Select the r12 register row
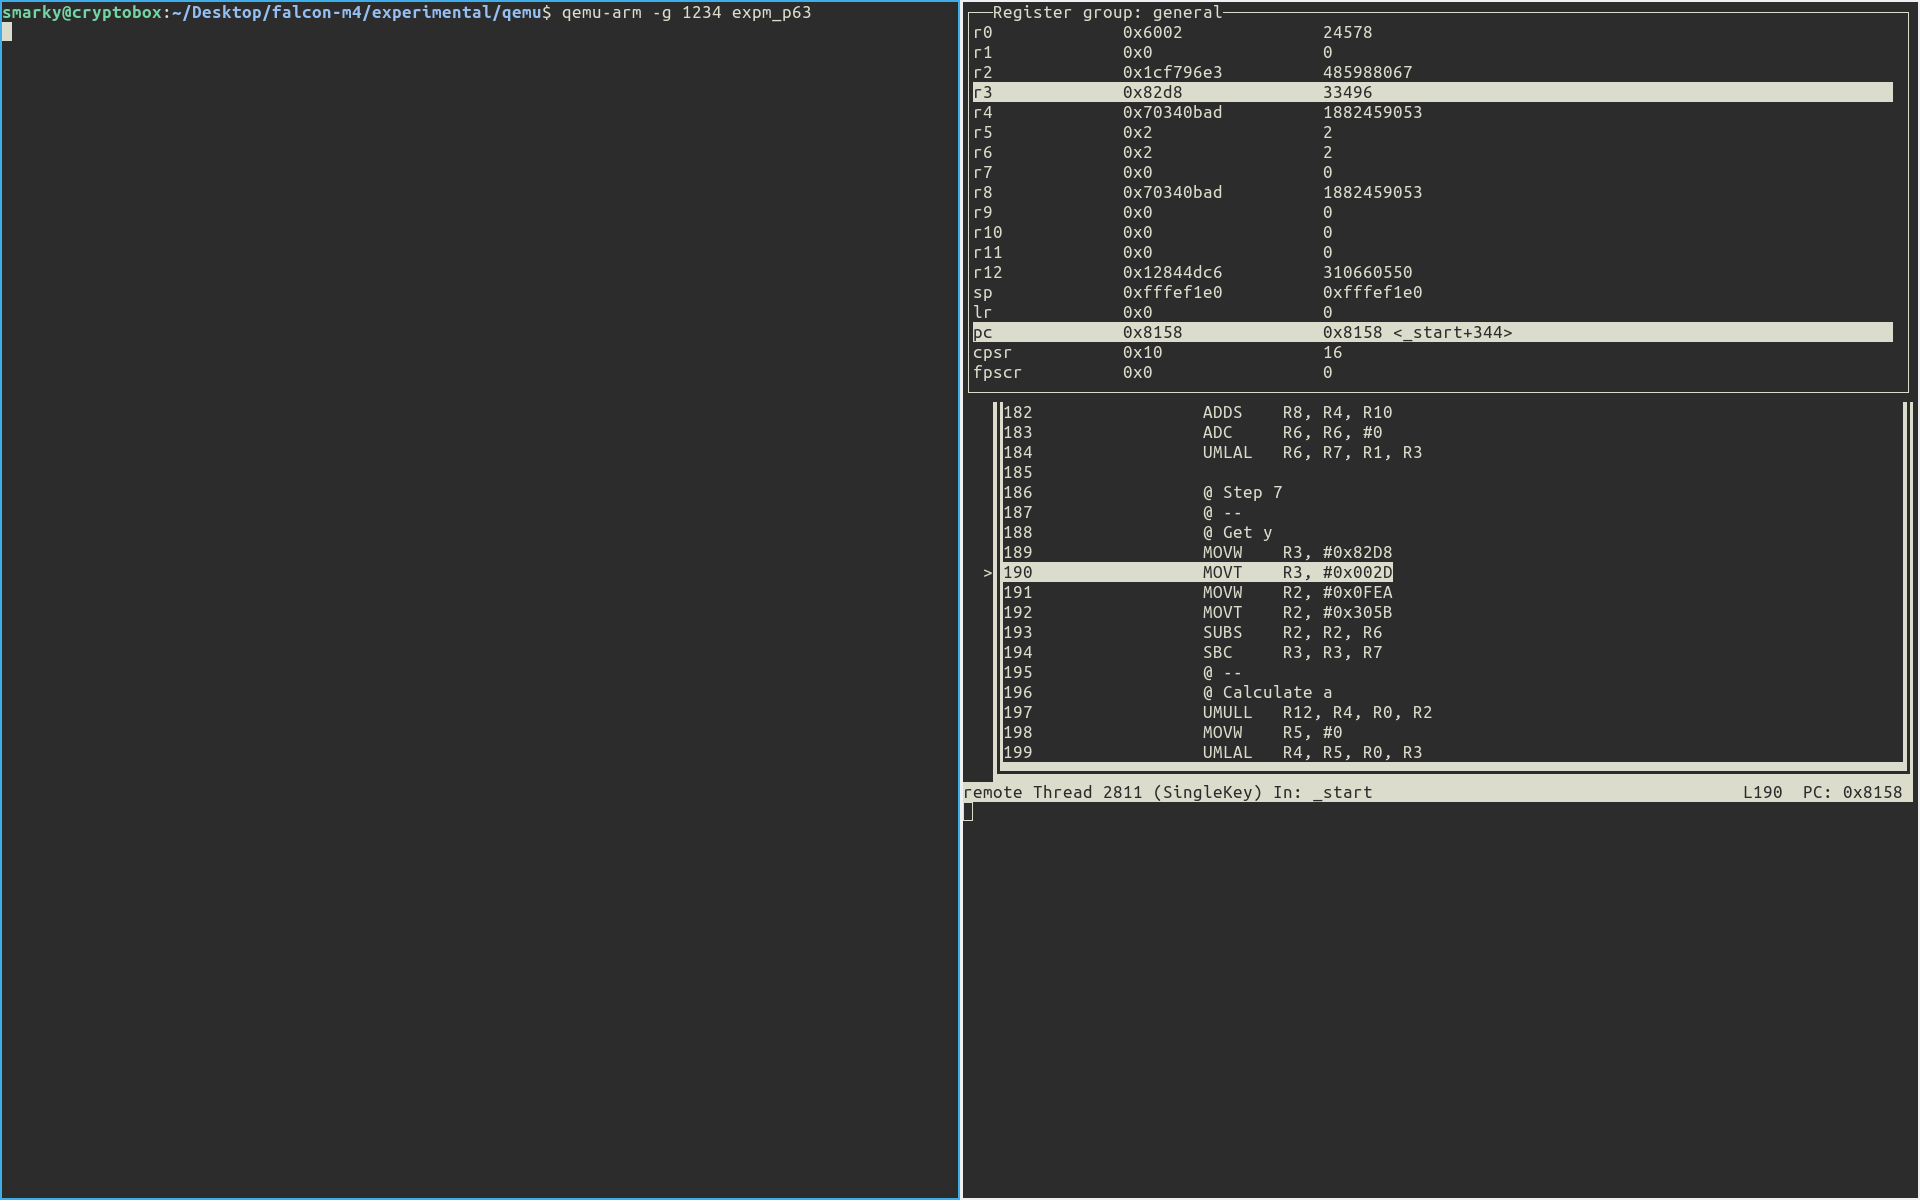Viewport: 1920px width, 1200px height. (1432, 272)
